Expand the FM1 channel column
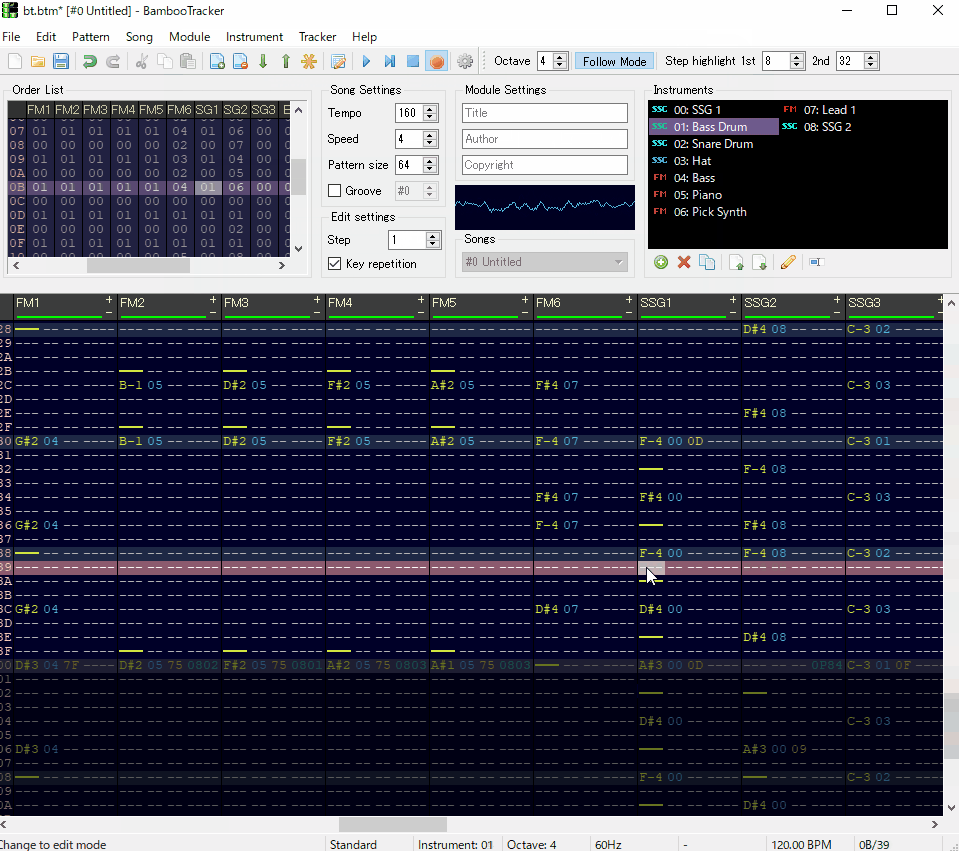This screenshot has width=959, height=851. coord(109,299)
